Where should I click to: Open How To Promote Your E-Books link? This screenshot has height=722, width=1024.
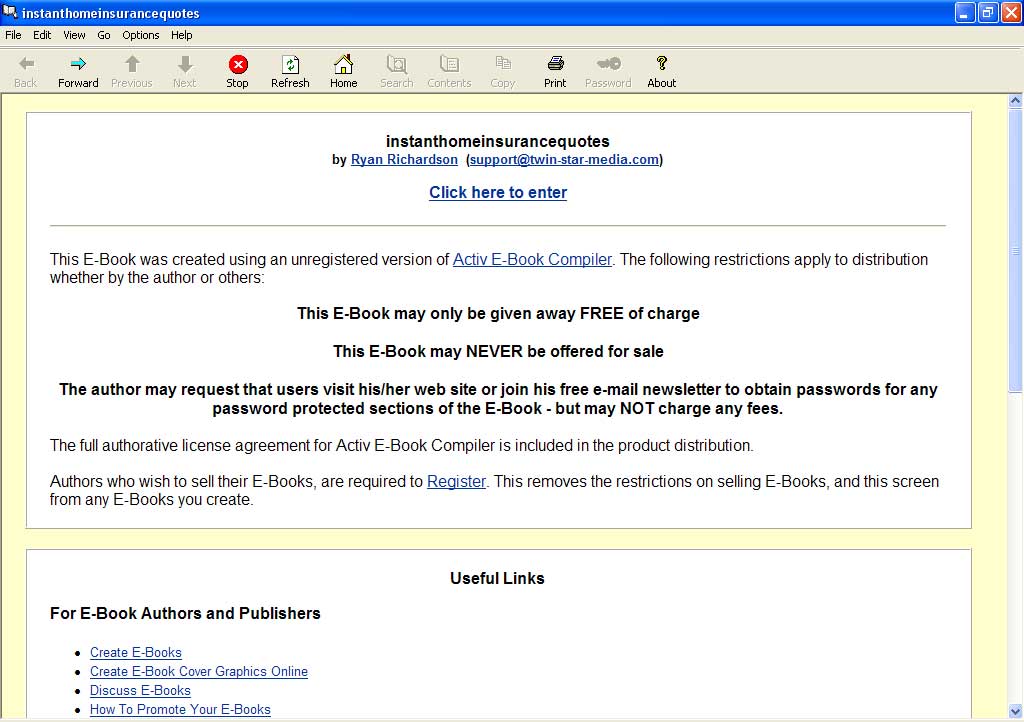click(180, 710)
